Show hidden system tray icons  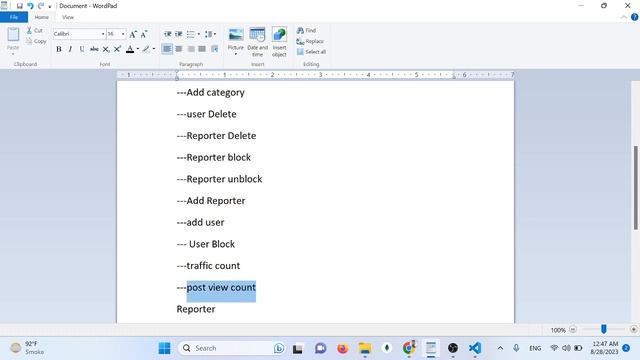[x=500, y=348]
